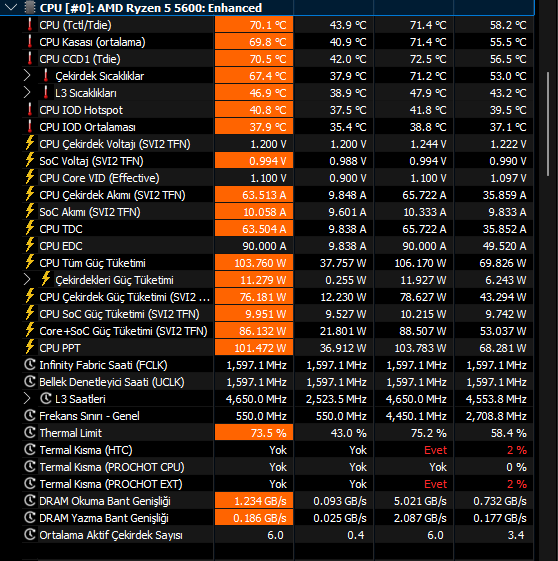
Task: Select the CPU TDC label
Action: 61,229
